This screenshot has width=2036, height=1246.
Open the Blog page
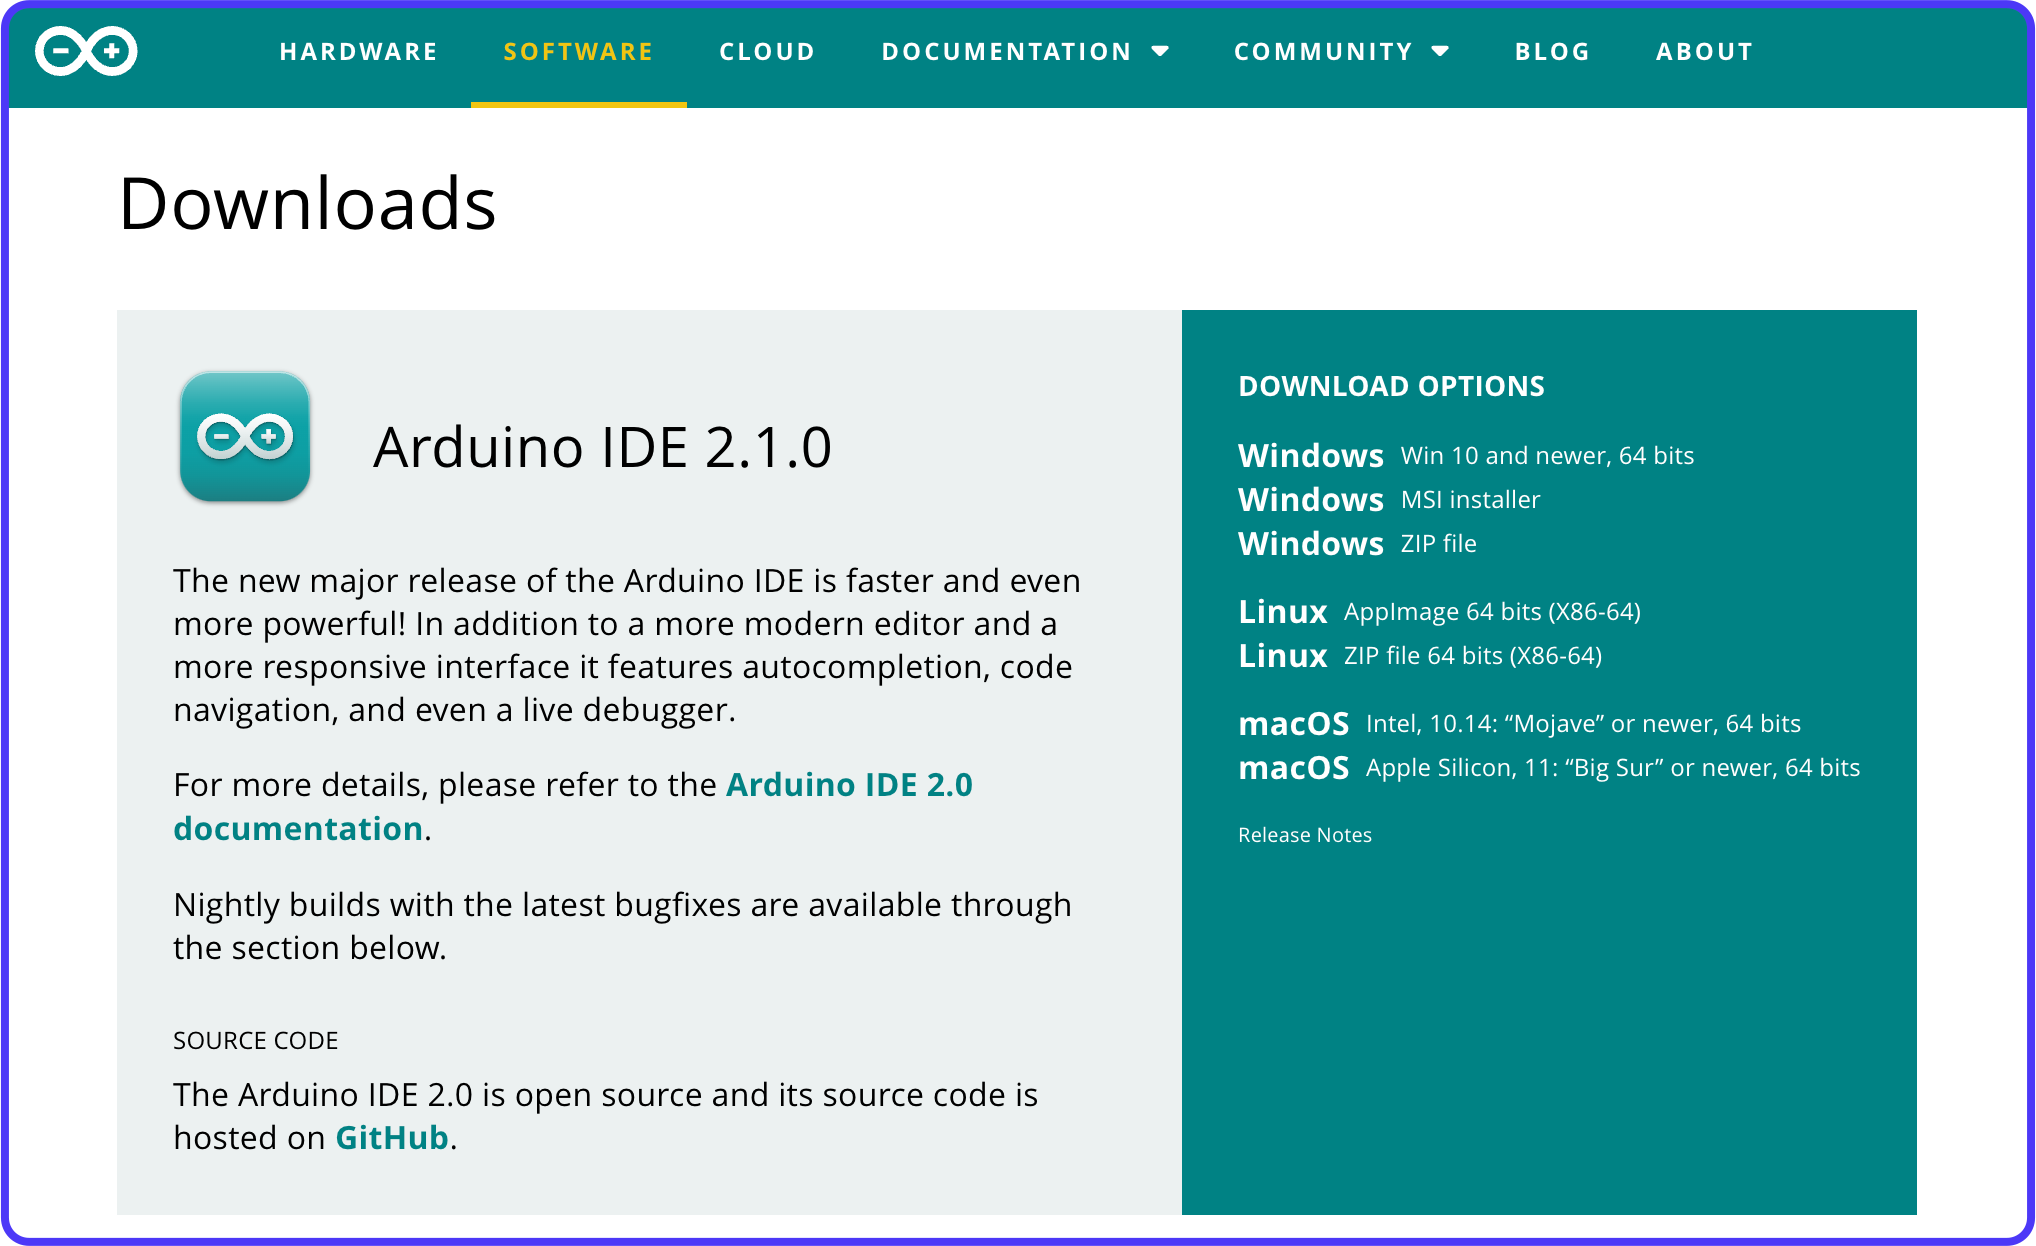pos(1552,52)
